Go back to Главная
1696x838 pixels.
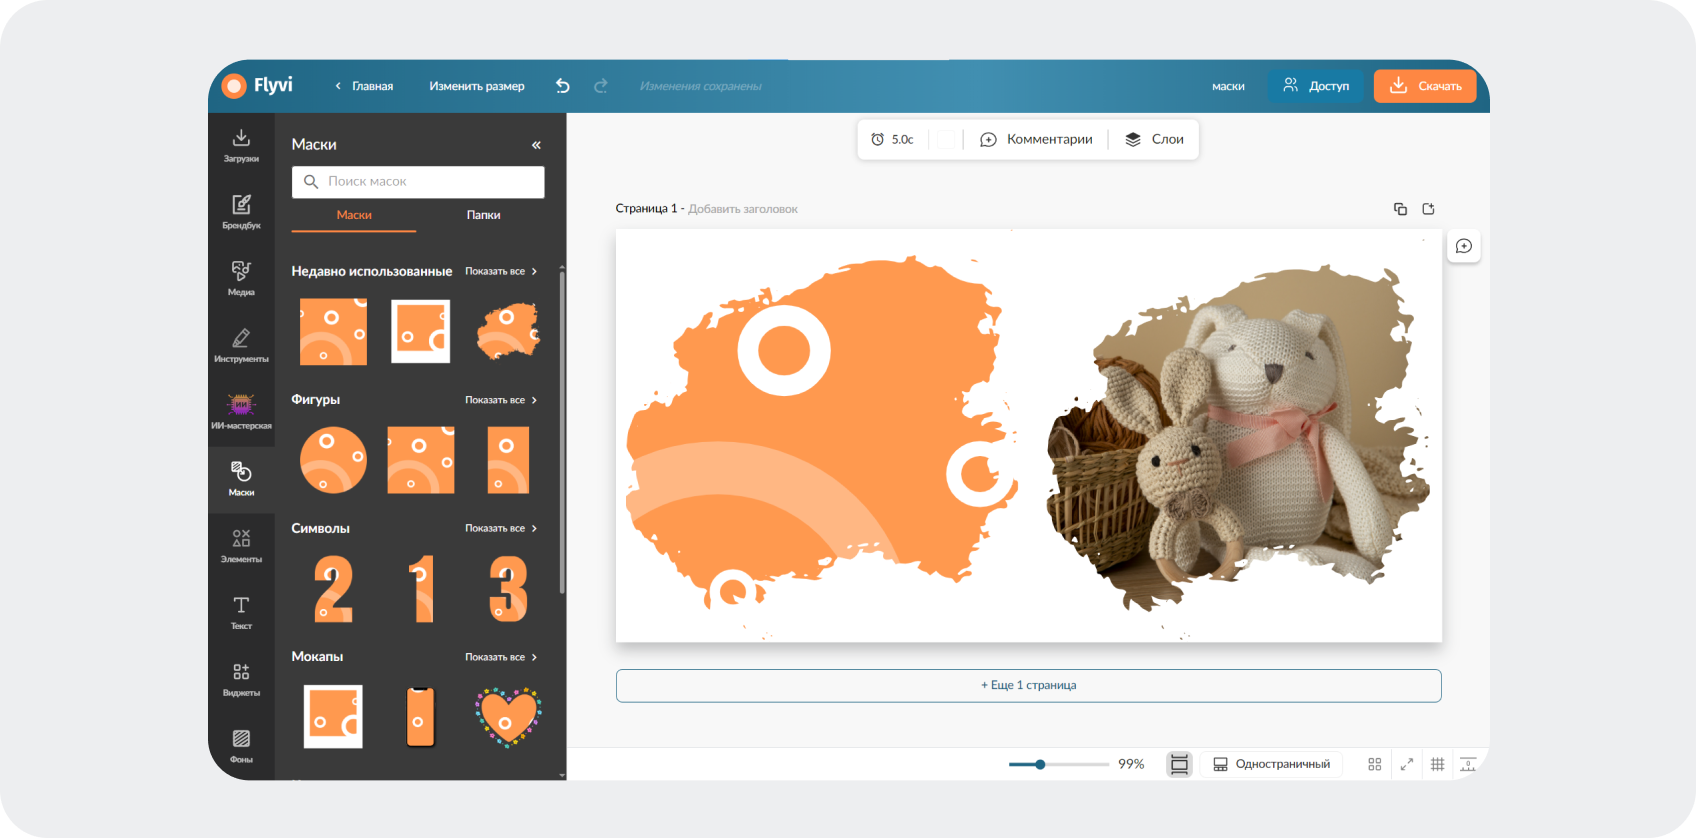pyautogui.click(x=364, y=86)
